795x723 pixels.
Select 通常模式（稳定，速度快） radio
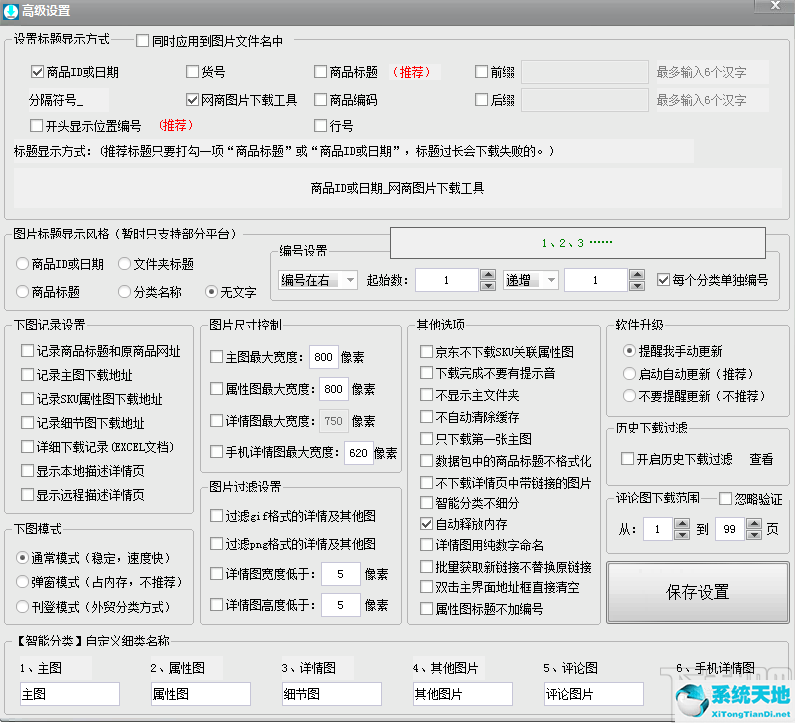(x=22, y=558)
